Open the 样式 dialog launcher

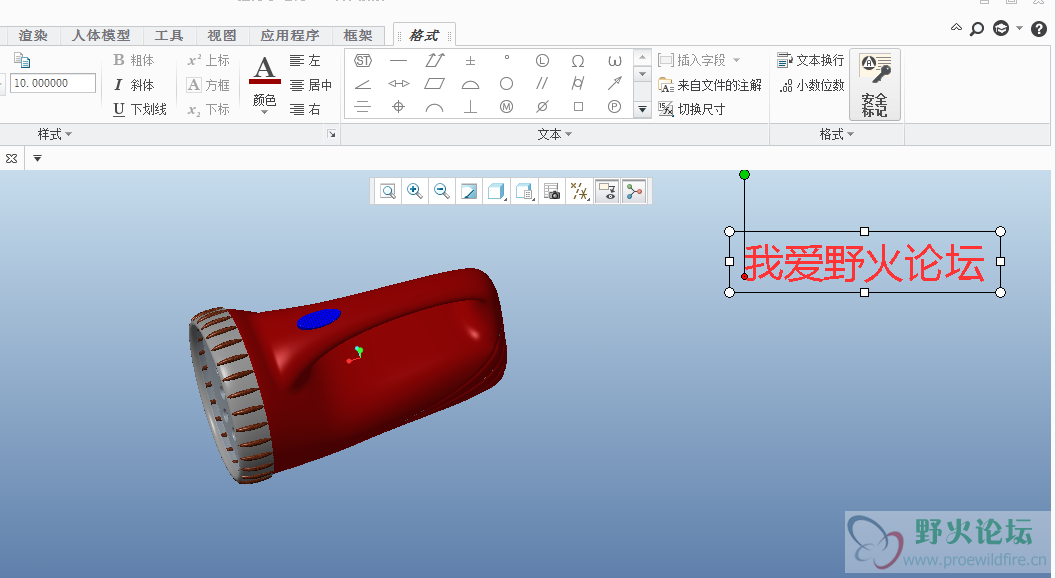click(331, 134)
